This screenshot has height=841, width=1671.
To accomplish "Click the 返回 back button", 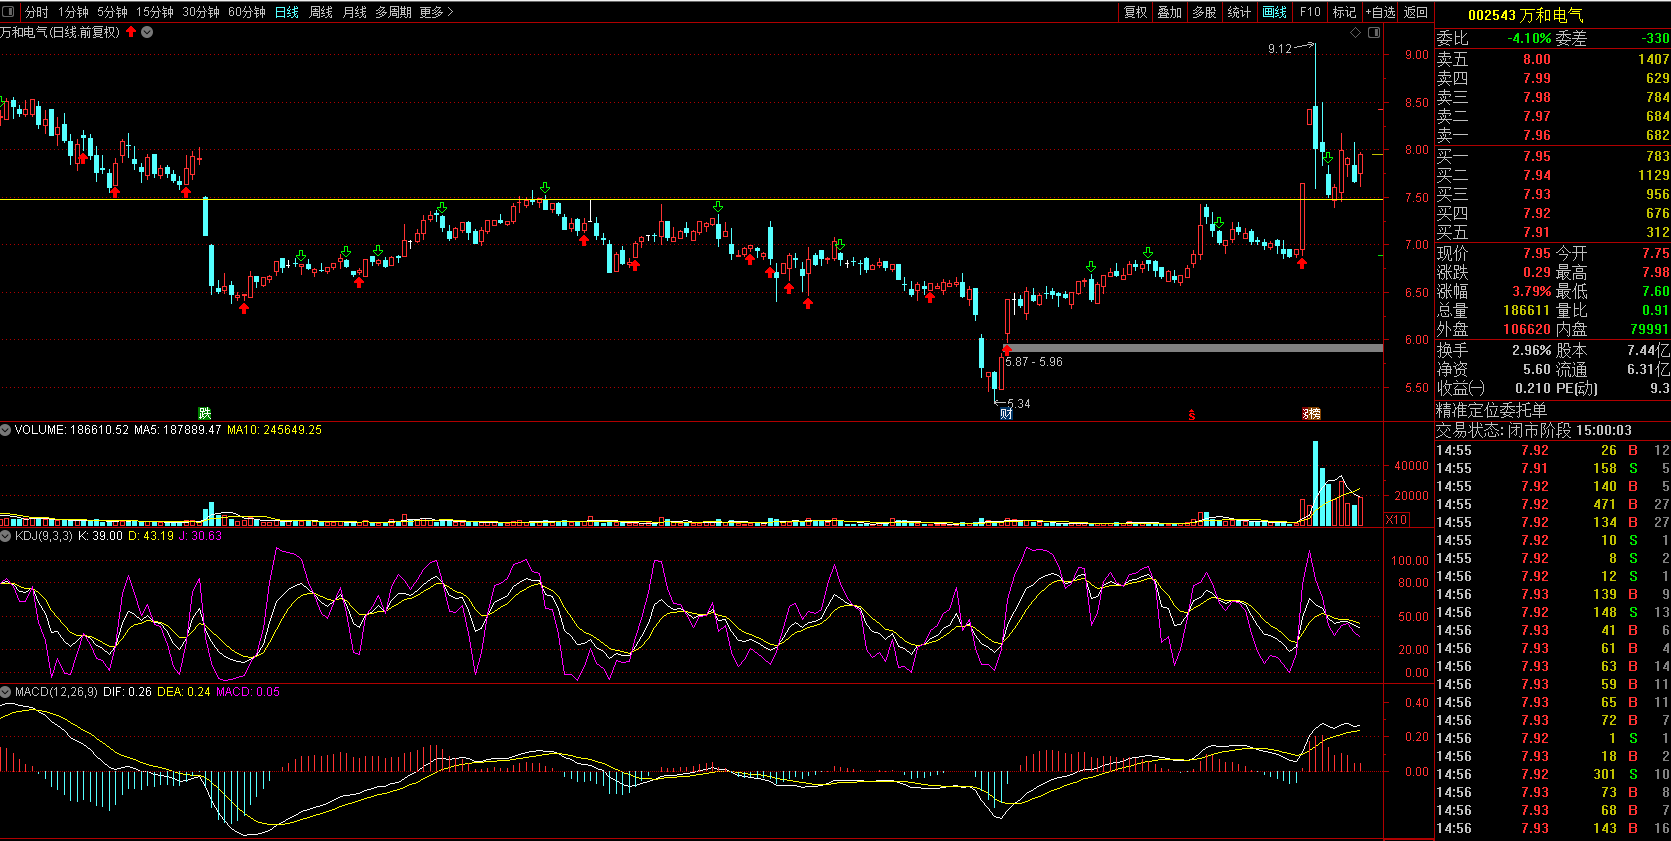I will (x=1416, y=12).
